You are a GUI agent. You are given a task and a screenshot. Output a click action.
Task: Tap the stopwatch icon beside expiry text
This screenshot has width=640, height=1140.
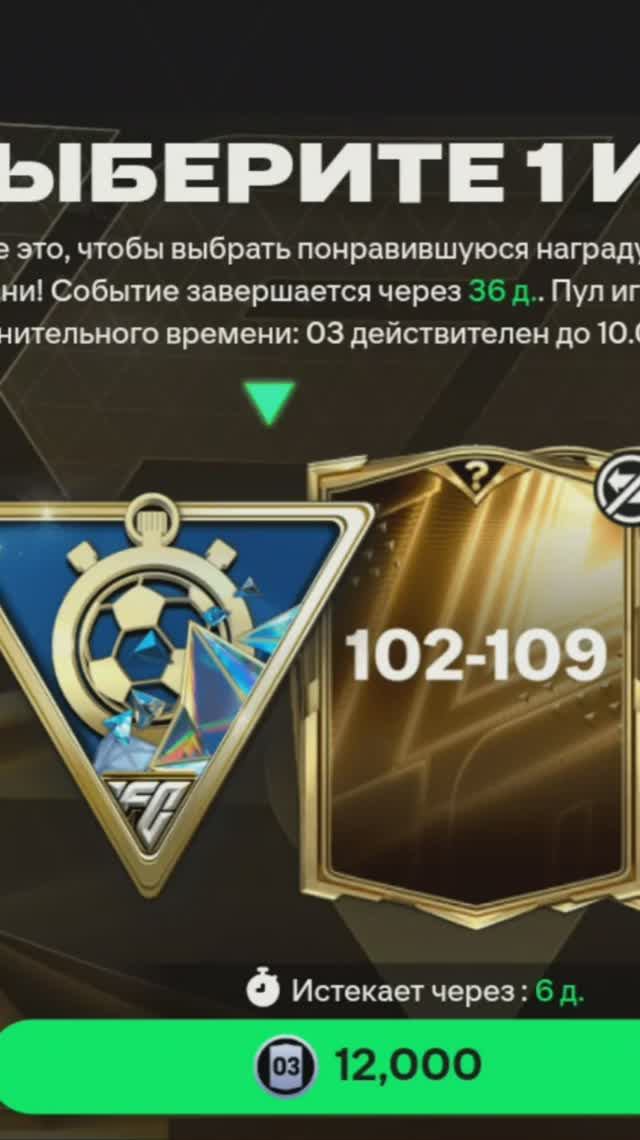pyautogui.click(x=263, y=990)
